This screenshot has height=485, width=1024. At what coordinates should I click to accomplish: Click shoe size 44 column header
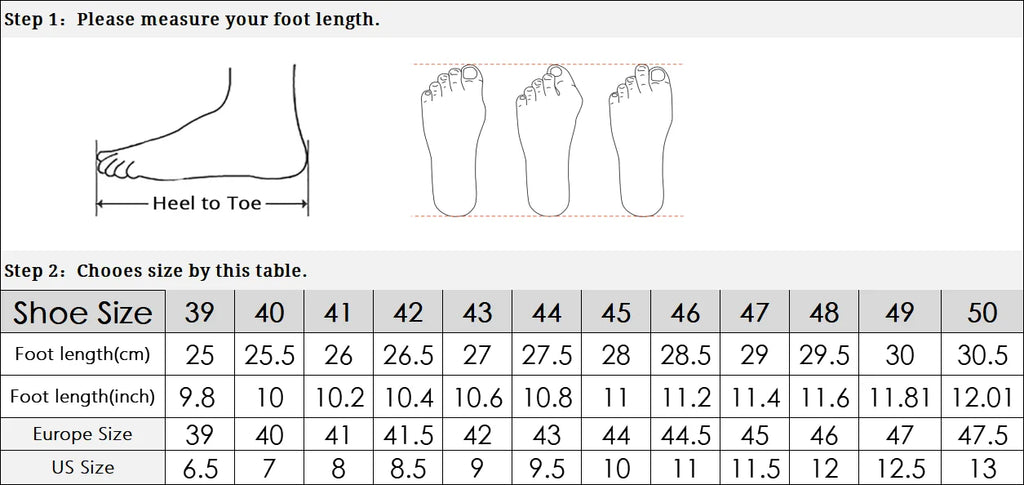coord(546,313)
